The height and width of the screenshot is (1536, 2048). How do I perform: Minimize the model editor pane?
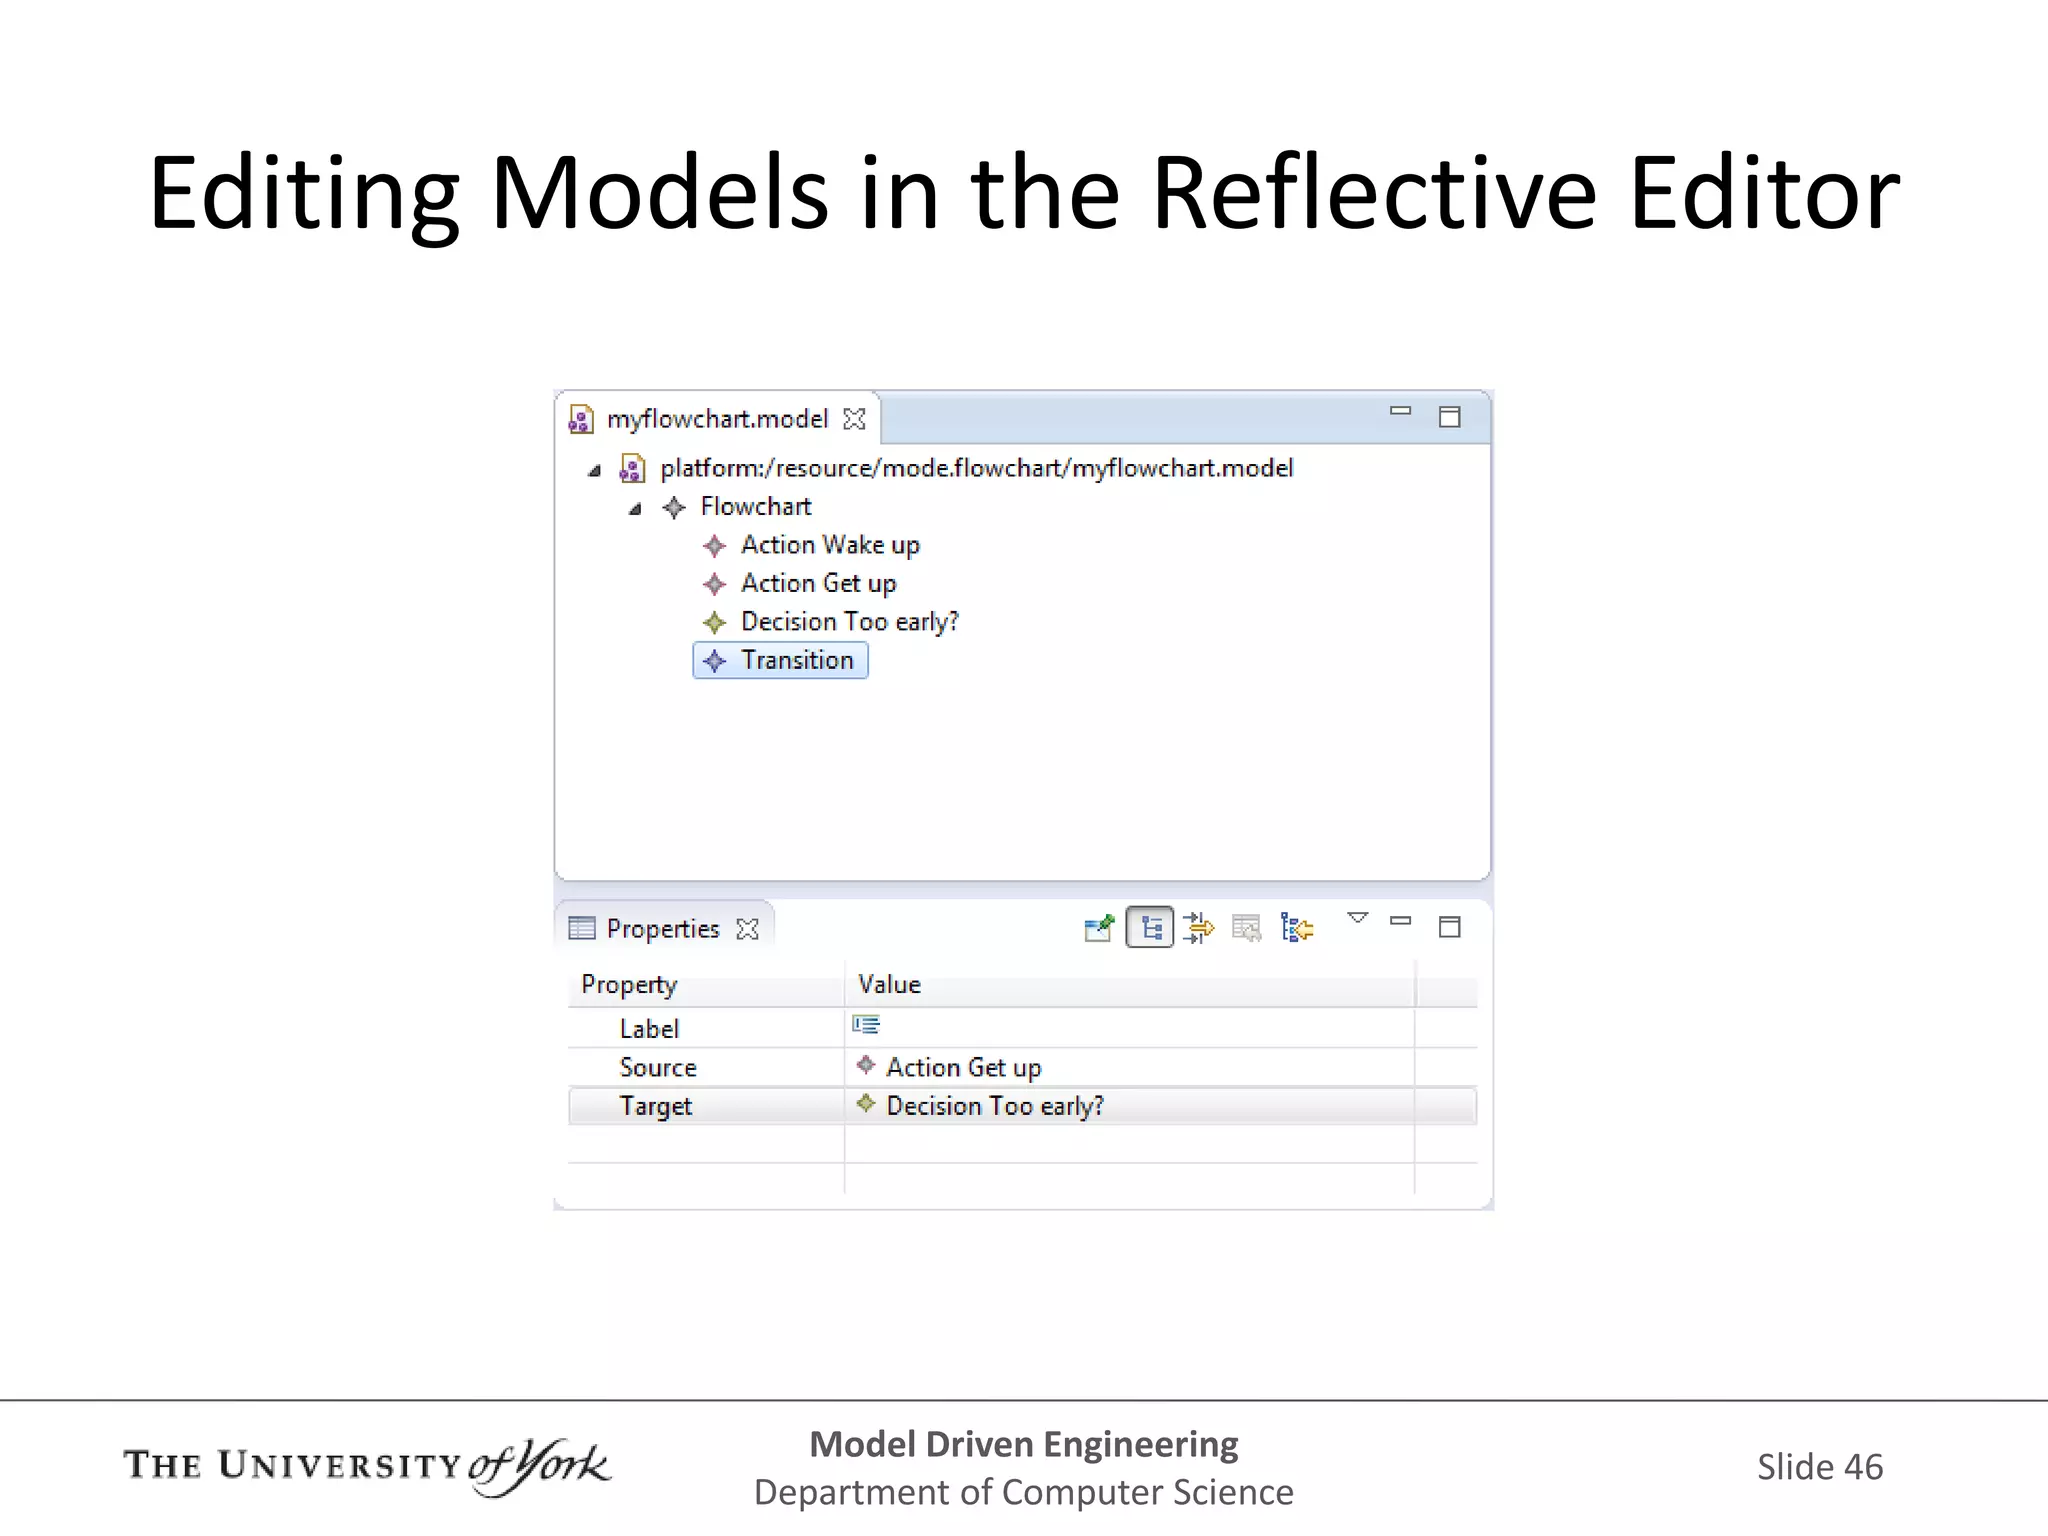(1400, 411)
